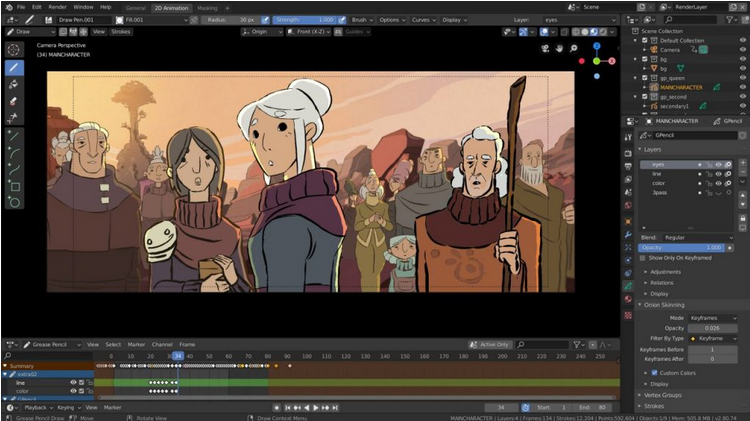750x421 pixels.
Task: Click the current frame 34 marker in timeline
Action: (178, 356)
